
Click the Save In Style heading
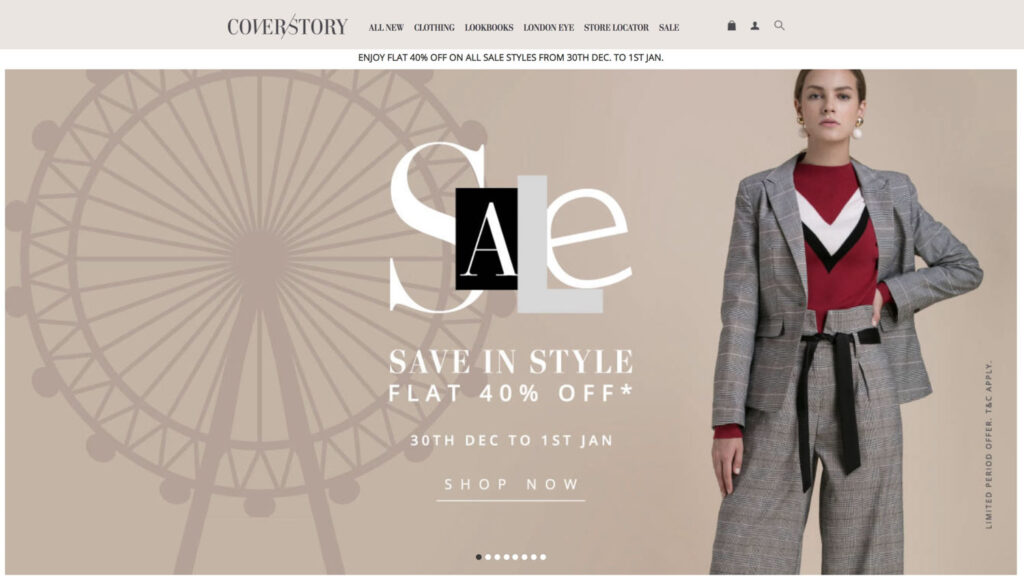[511, 361]
